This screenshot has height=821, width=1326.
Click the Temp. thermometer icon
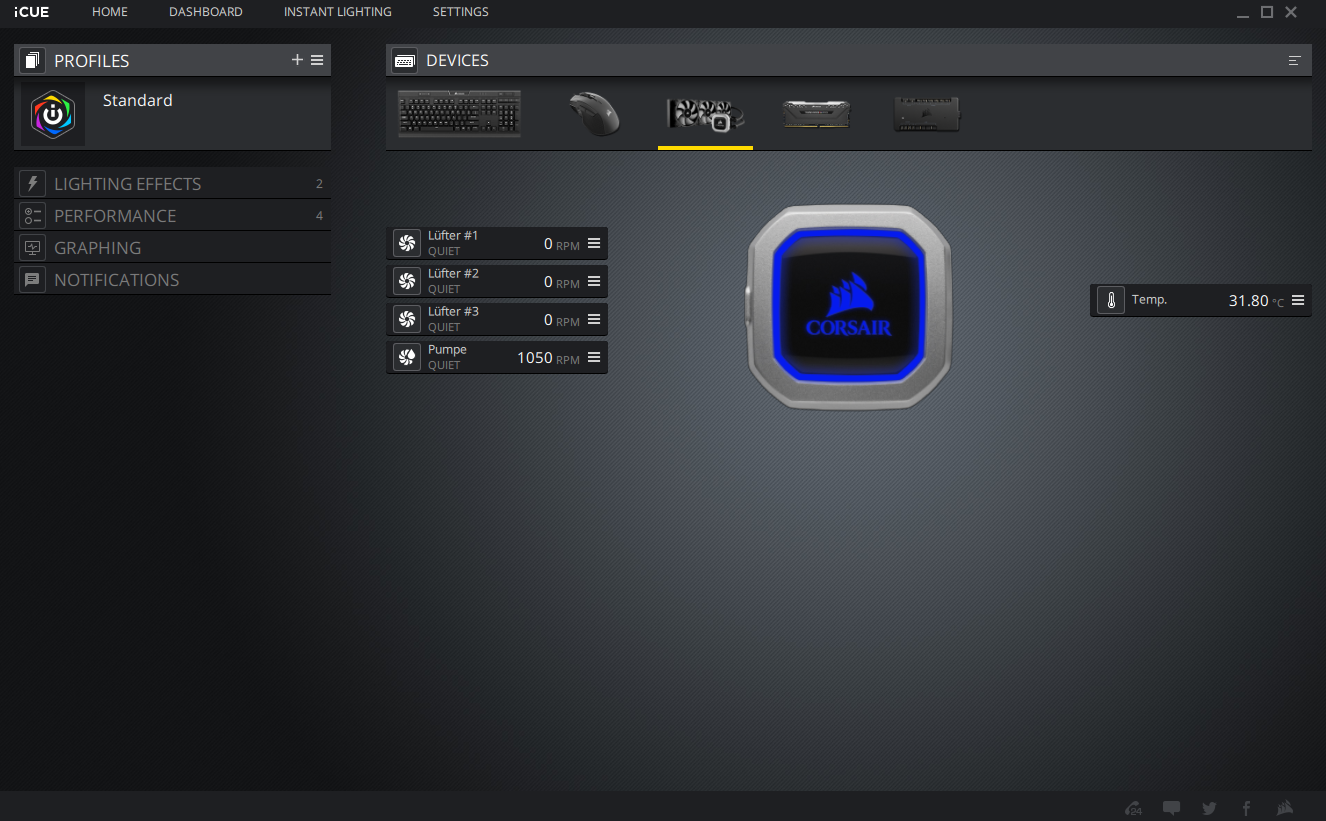(x=1111, y=300)
